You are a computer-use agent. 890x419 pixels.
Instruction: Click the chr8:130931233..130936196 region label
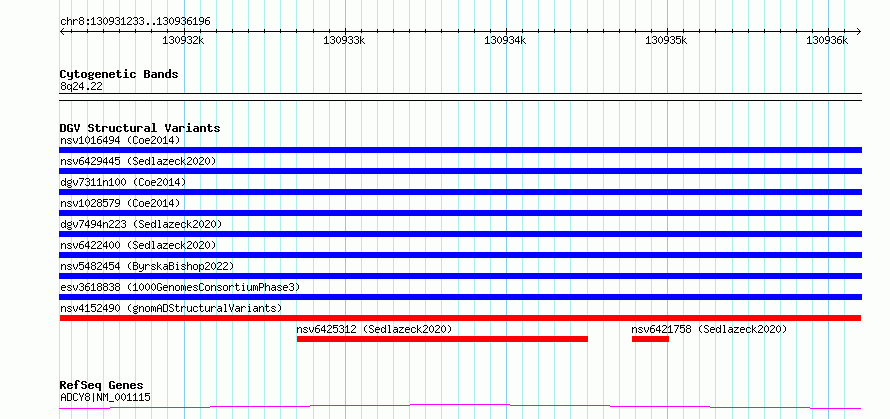coord(135,22)
